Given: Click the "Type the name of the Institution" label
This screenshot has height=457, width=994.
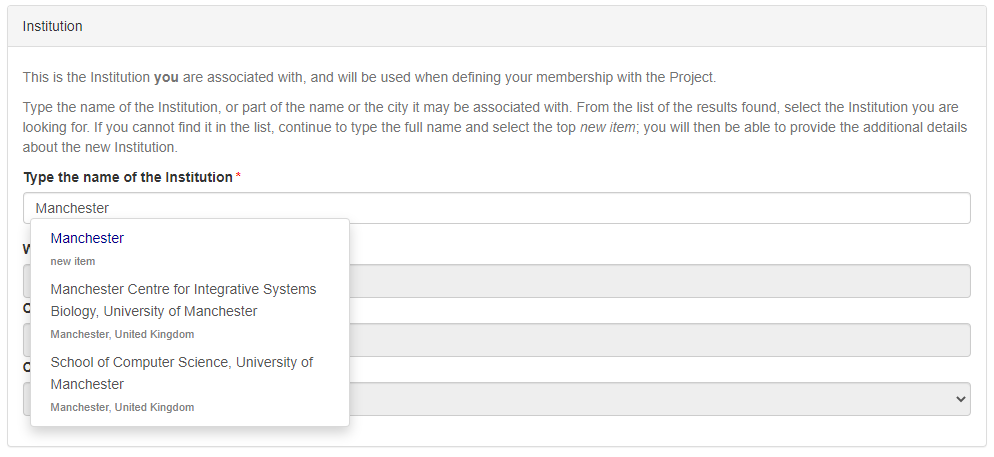Looking at the screenshot, I should coord(128,177).
